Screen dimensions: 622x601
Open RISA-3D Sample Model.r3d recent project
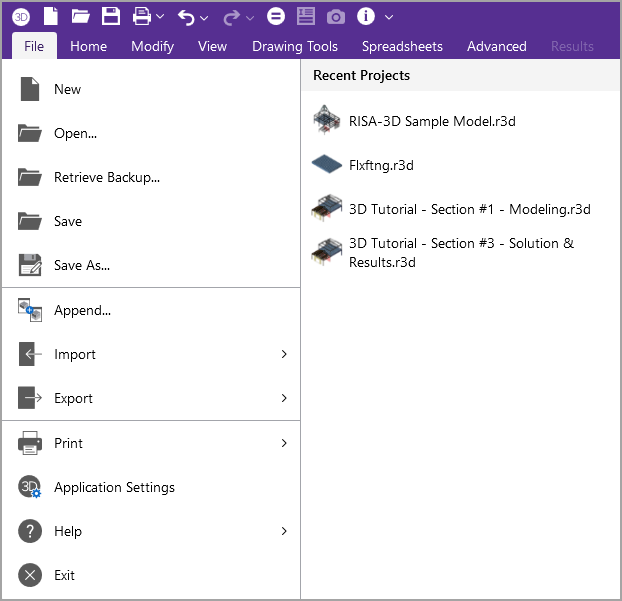[x=432, y=121]
